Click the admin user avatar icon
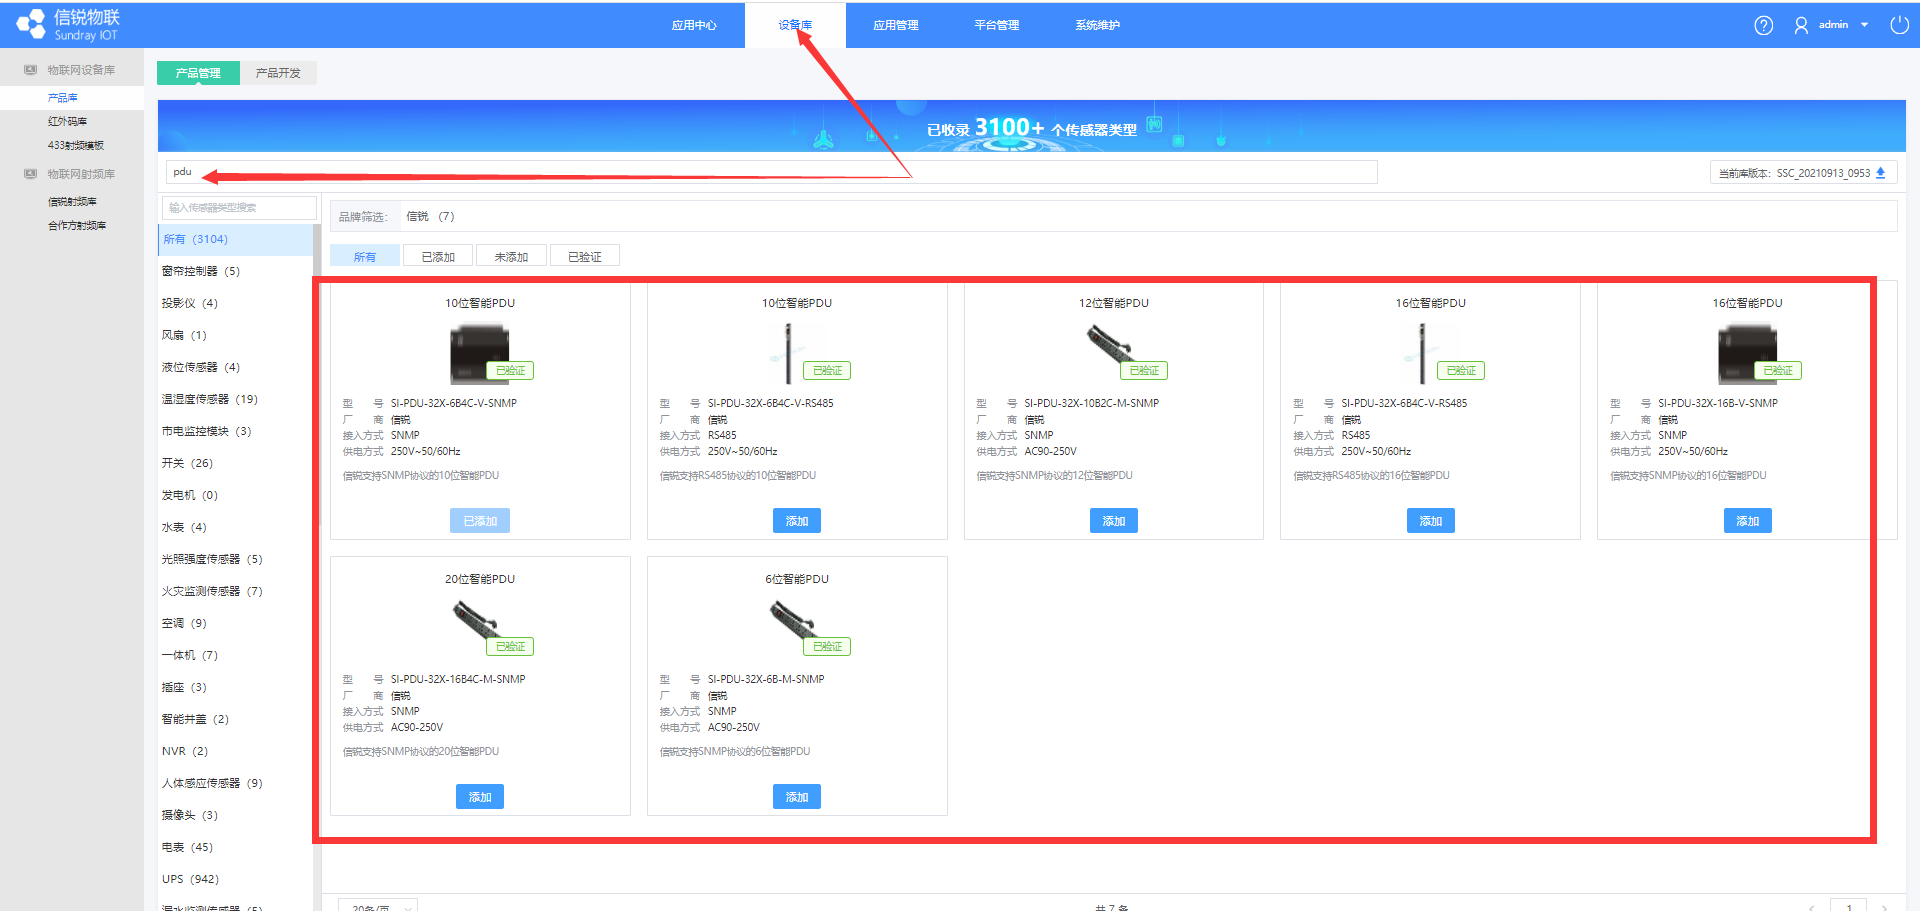This screenshot has width=1920, height=911. [1801, 25]
